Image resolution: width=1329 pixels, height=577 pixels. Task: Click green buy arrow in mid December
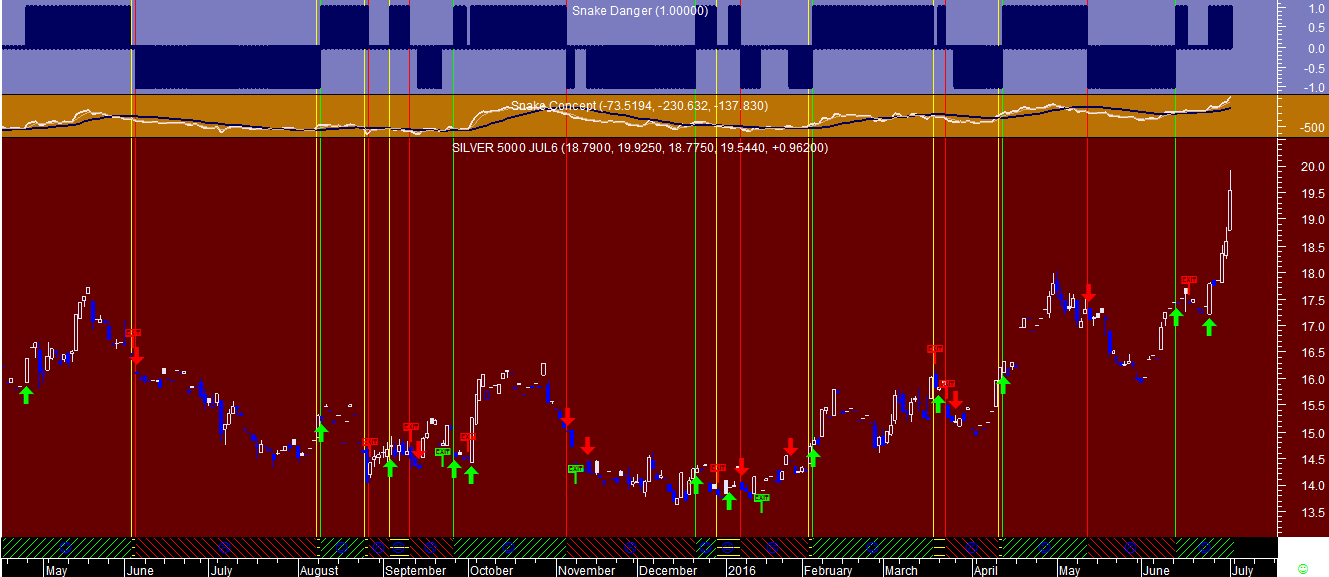(697, 485)
